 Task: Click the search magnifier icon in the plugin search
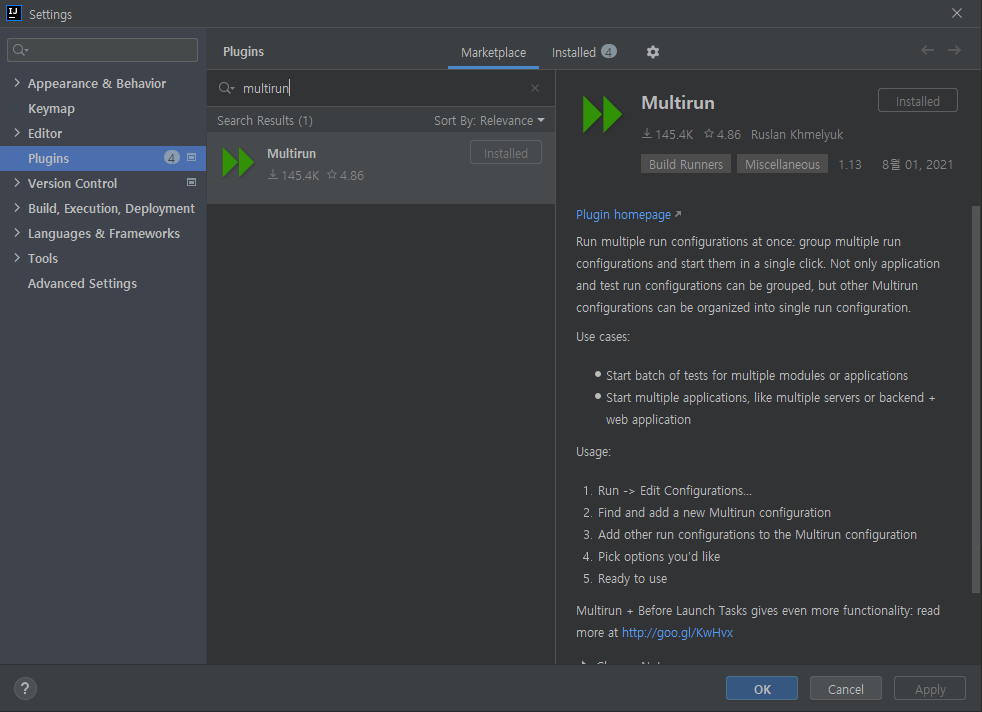click(x=225, y=88)
